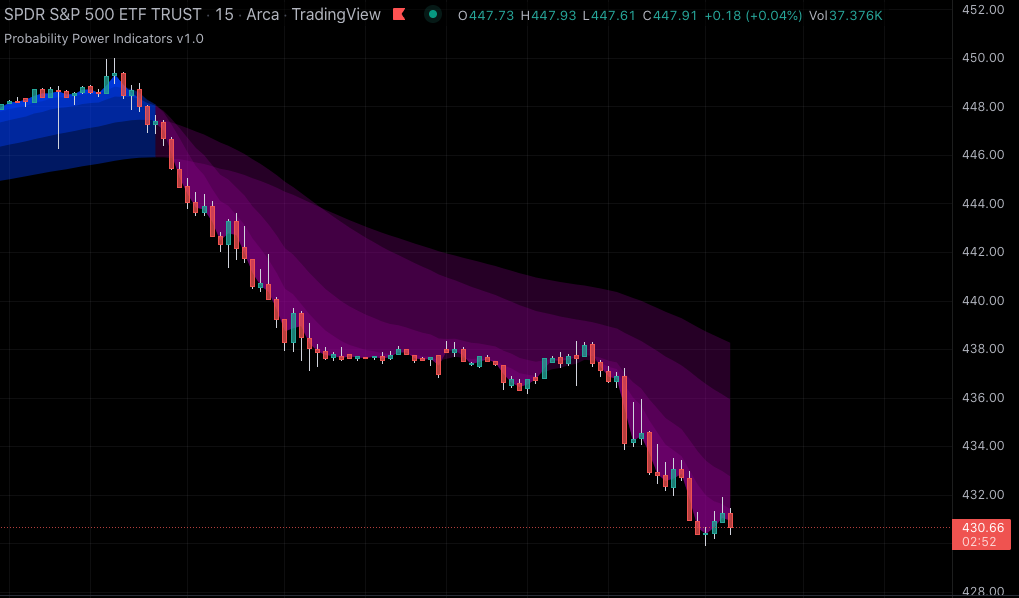This screenshot has width=1019, height=598.
Task: Click the 15 interval label in the header
Action: point(226,15)
